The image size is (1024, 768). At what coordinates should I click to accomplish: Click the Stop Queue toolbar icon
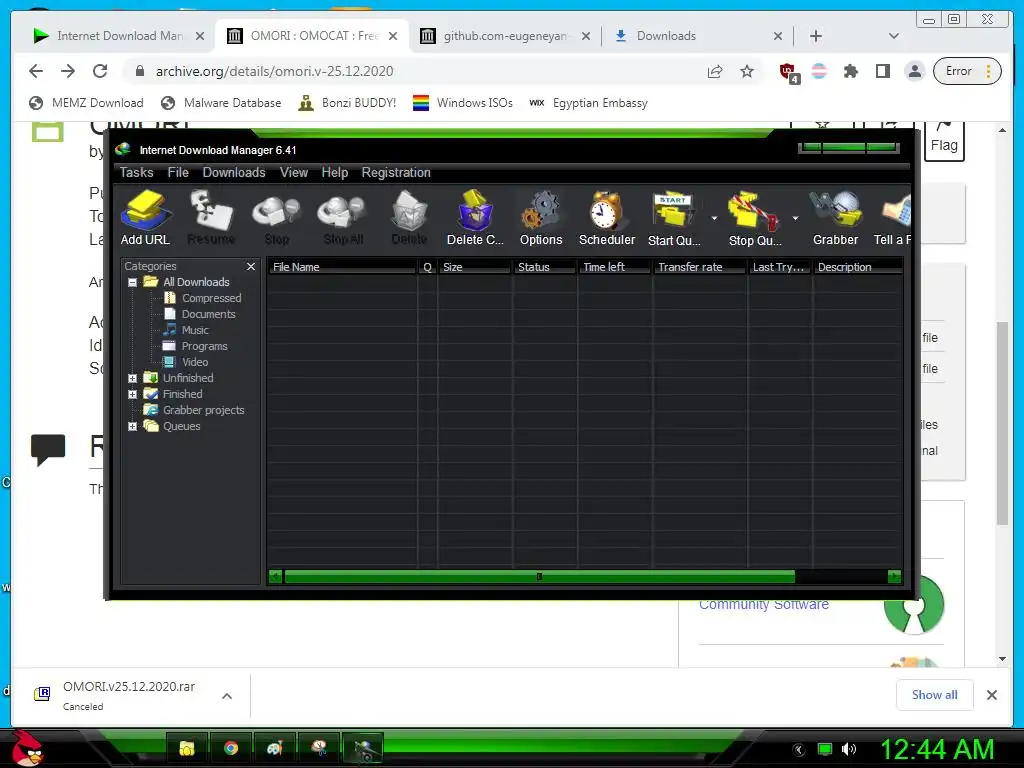tap(754, 218)
